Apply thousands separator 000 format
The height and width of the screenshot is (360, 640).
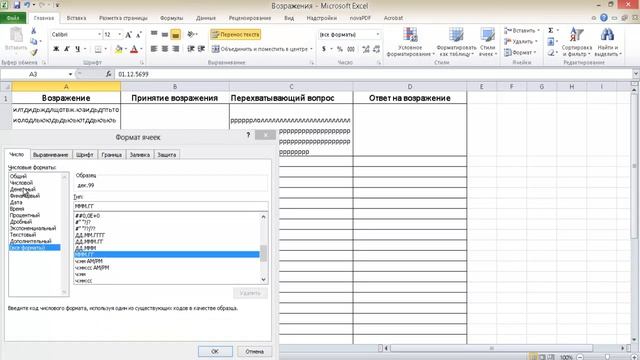[351, 49]
